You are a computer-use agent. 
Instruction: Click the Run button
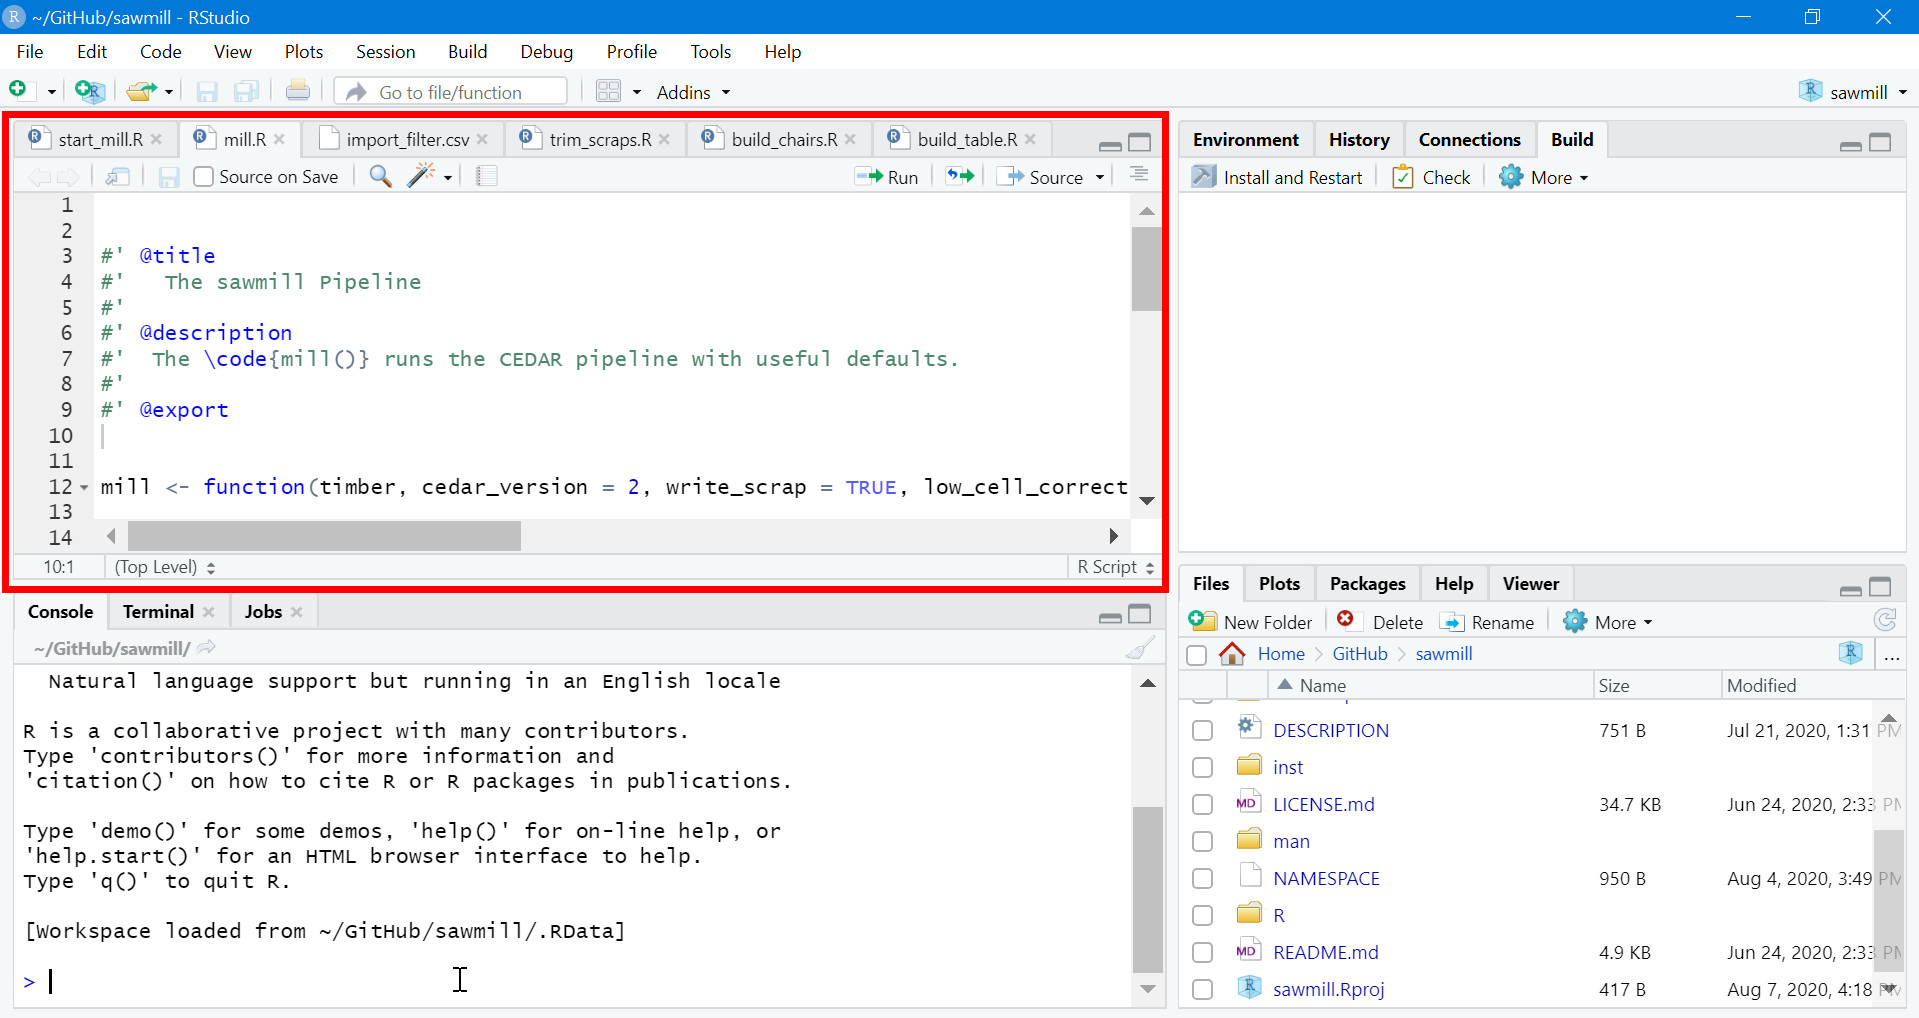point(886,177)
